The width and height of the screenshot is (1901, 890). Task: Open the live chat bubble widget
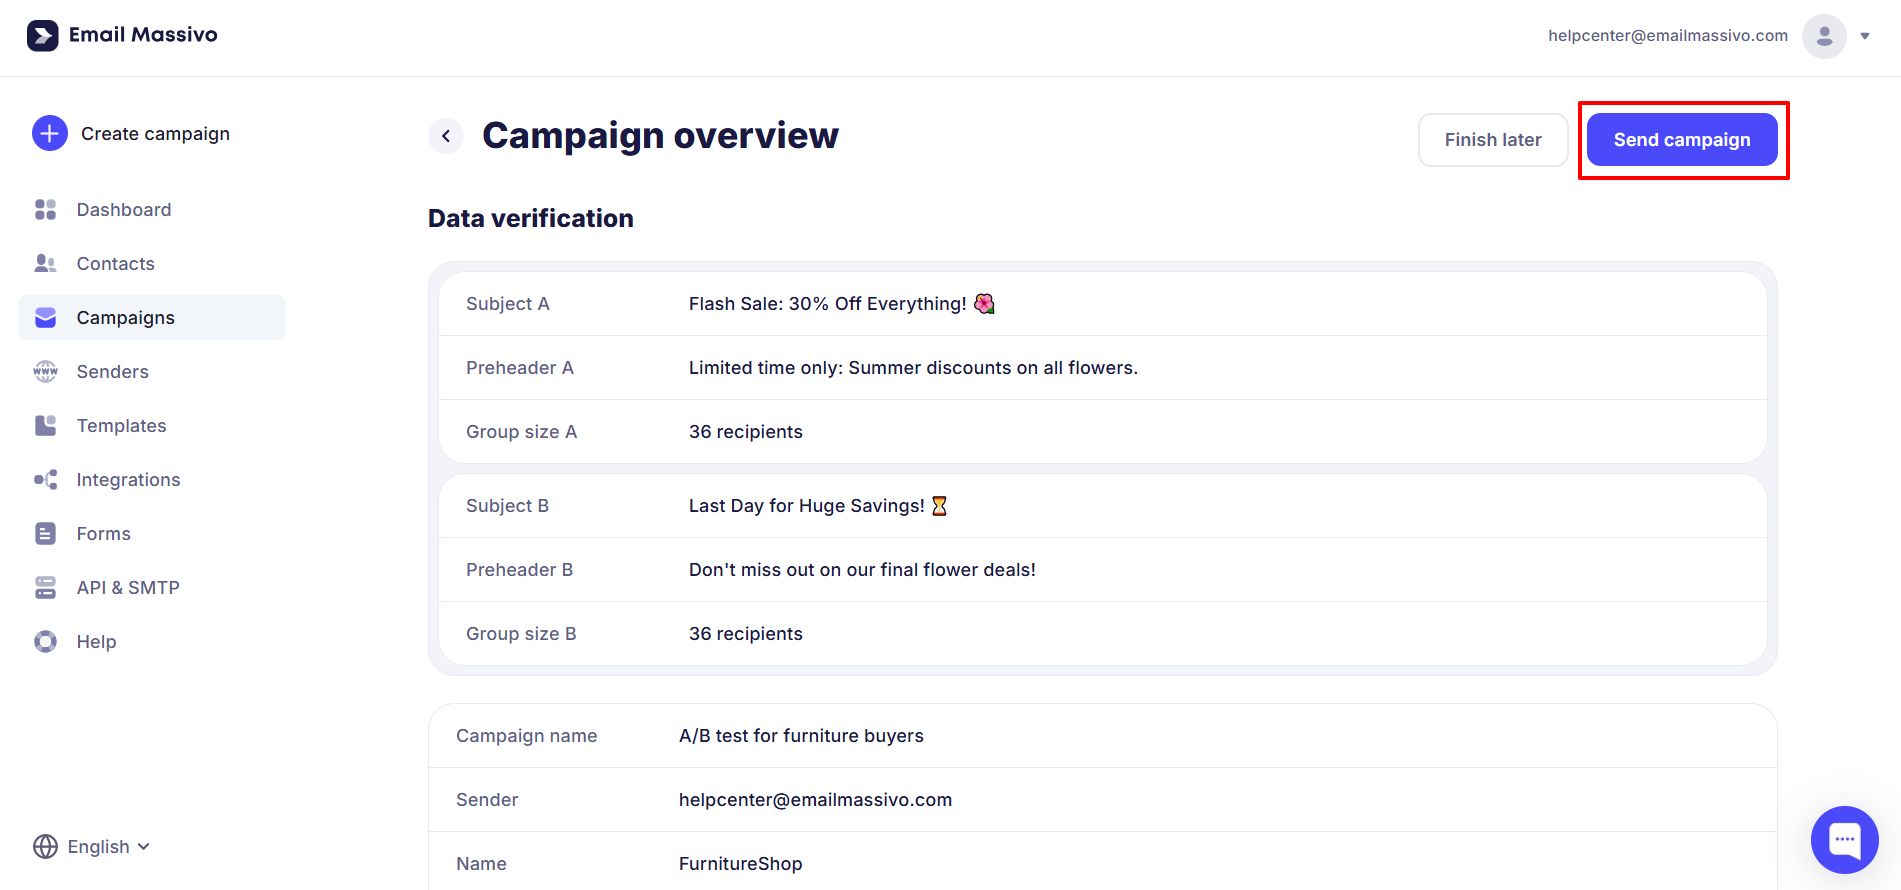pyautogui.click(x=1844, y=839)
